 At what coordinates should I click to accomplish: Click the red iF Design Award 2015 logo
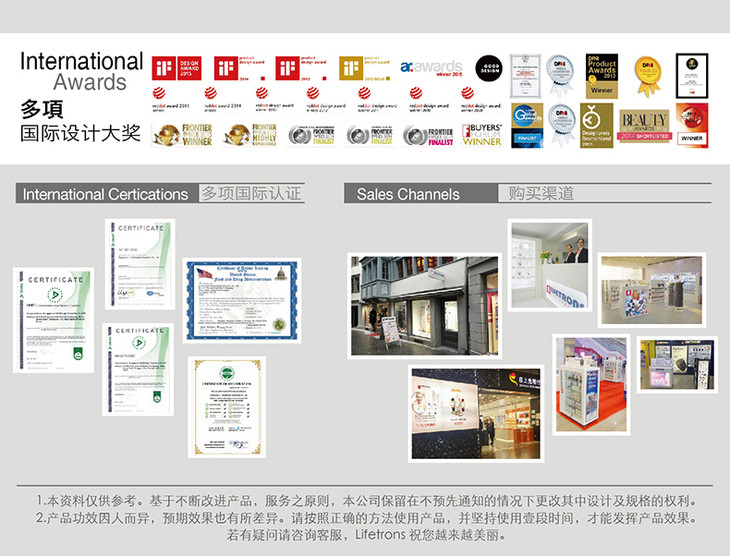coord(176,68)
